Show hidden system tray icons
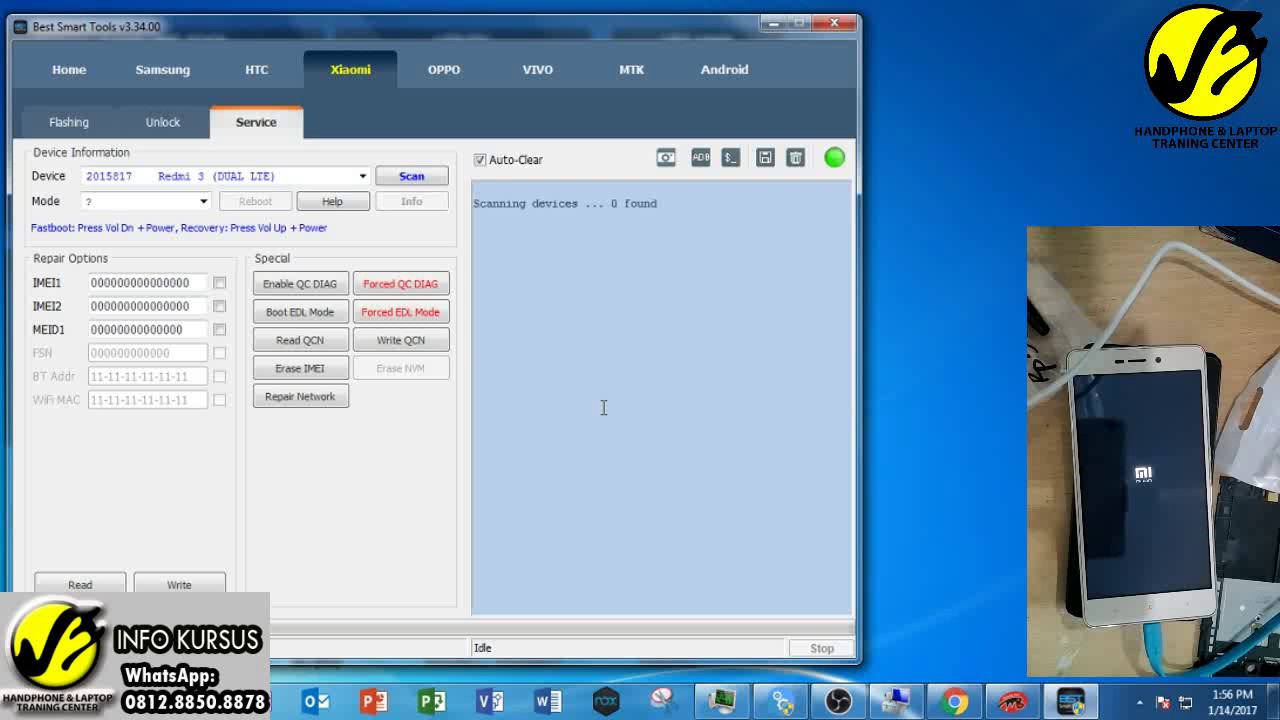 pos(1140,702)
